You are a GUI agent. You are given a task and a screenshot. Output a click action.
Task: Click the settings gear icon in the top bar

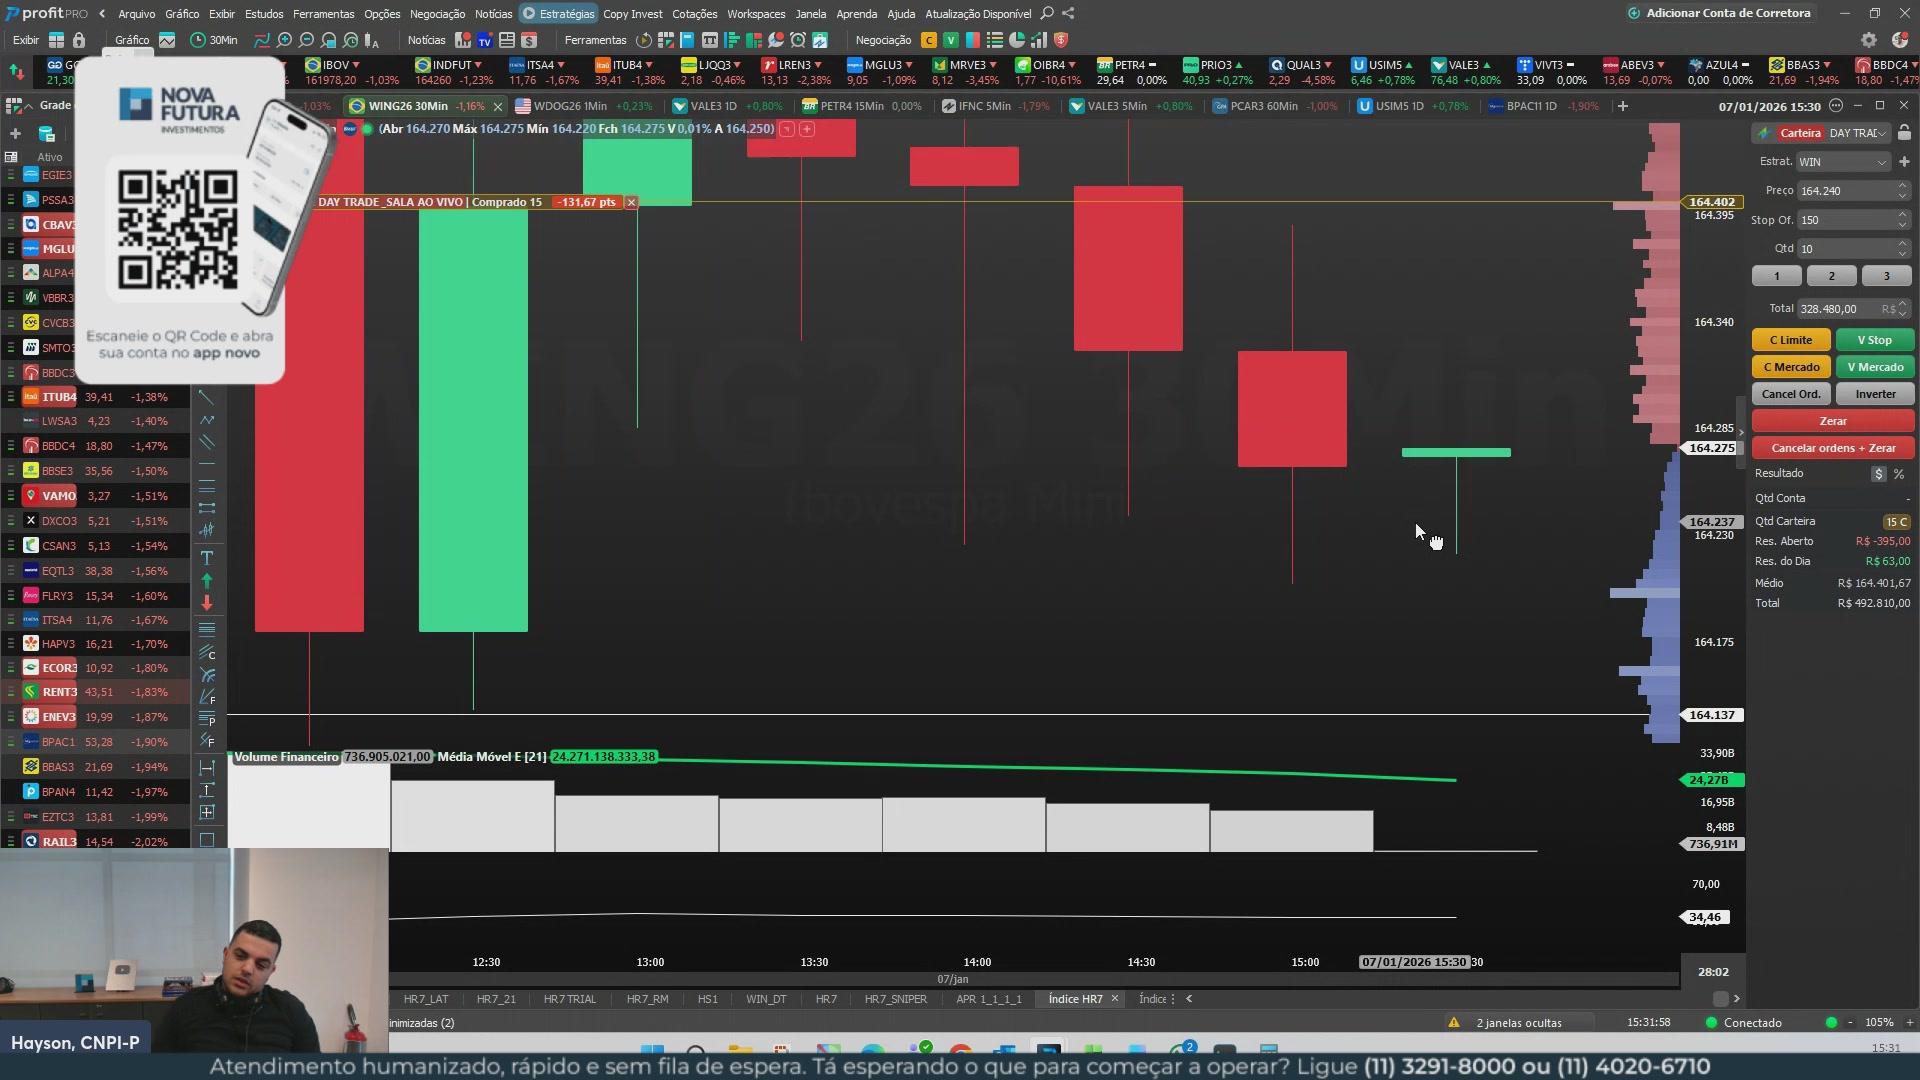pos(1868,41)
